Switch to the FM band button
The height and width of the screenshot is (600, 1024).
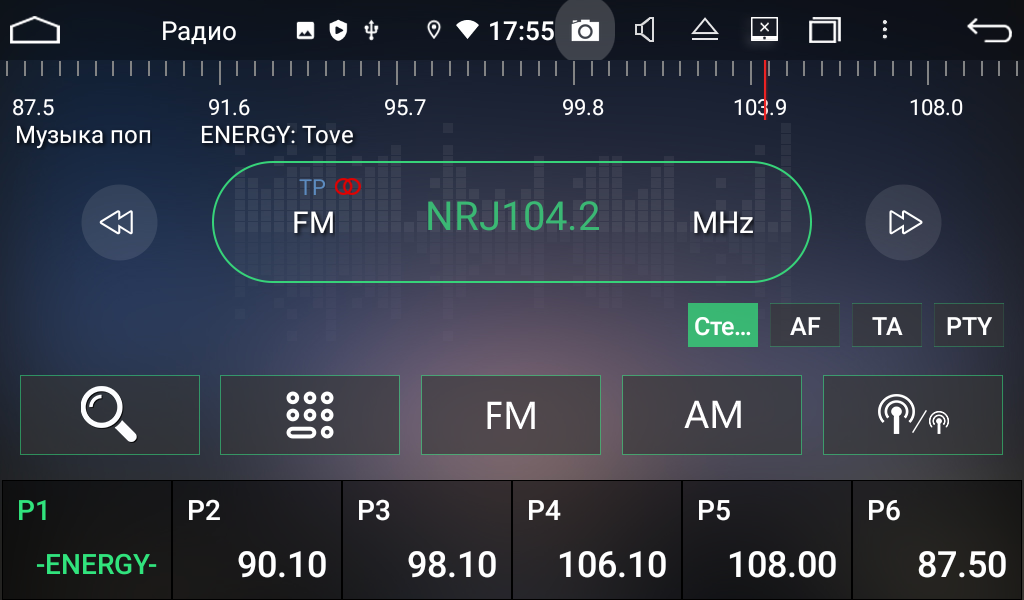(x=511, y=415)
